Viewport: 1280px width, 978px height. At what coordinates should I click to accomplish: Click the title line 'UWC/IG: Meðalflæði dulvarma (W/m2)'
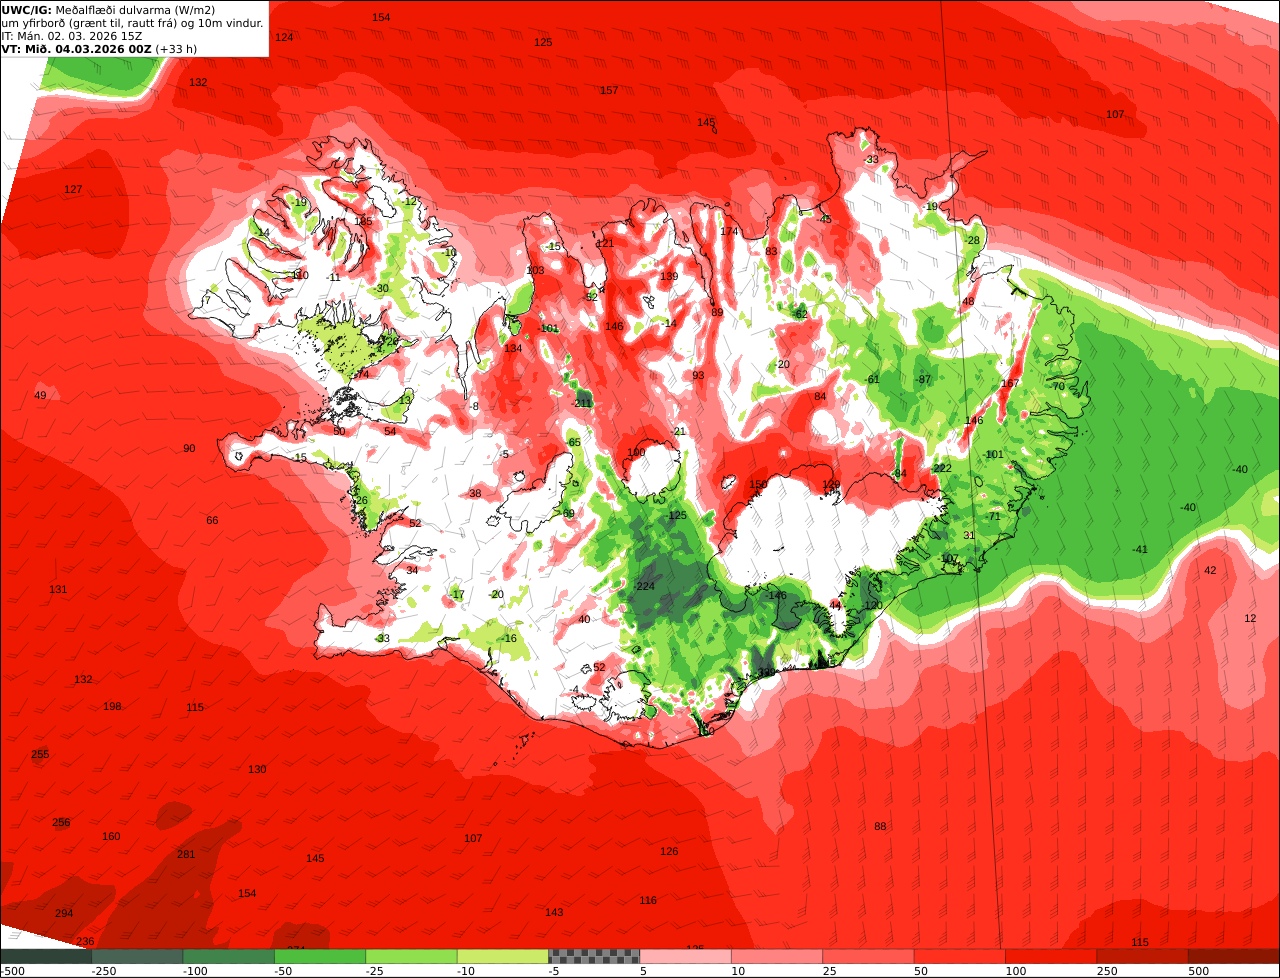(108, 10)
